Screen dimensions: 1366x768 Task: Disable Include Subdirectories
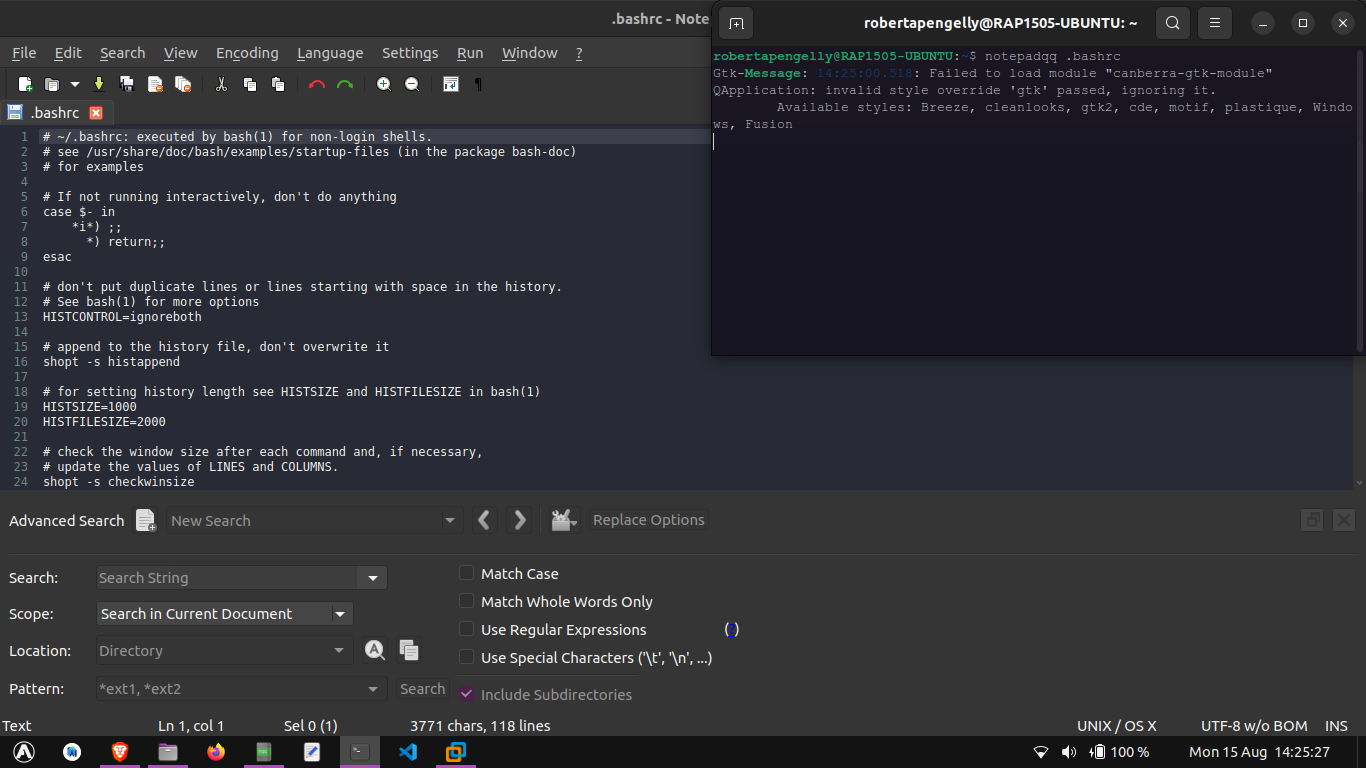coord(466,694)
